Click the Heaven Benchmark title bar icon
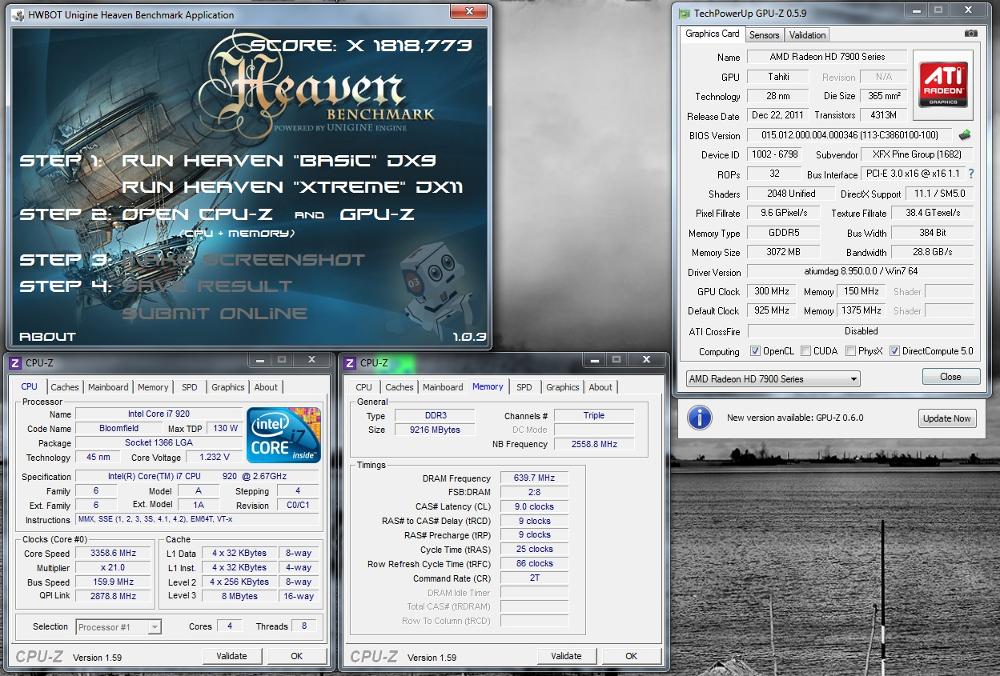 [x=18, y=14]
